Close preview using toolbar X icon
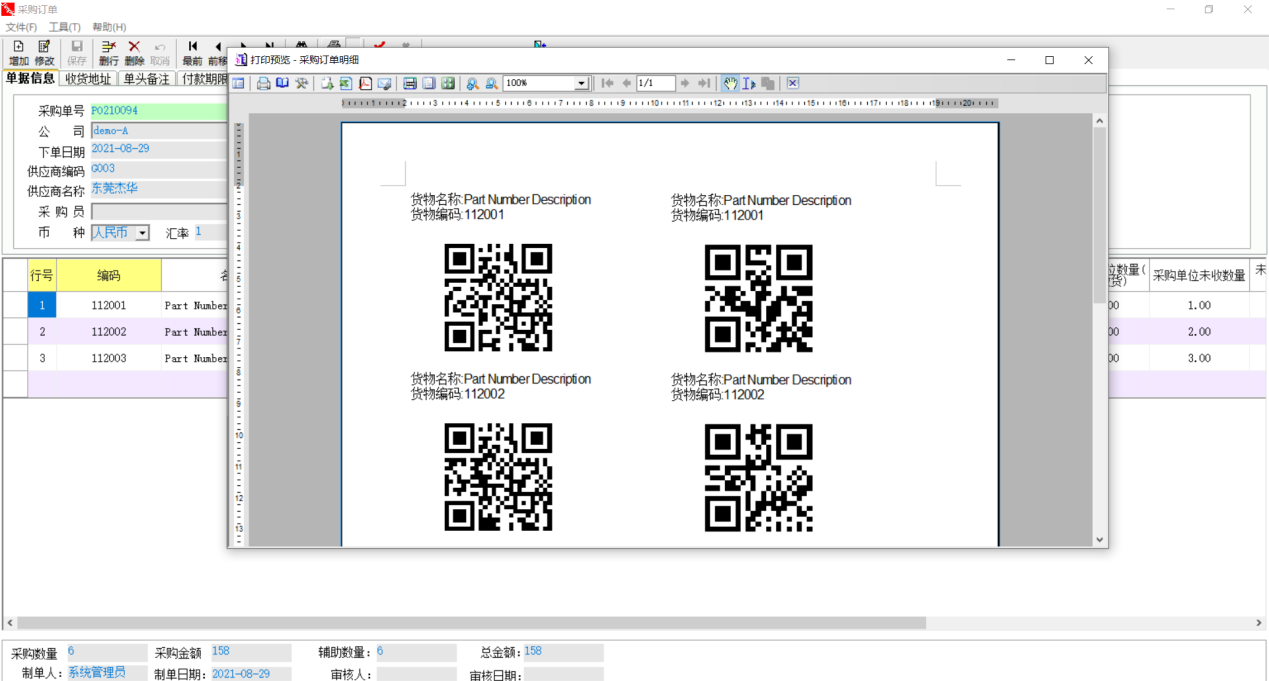The image size is (1269, 681). (793, 84)
